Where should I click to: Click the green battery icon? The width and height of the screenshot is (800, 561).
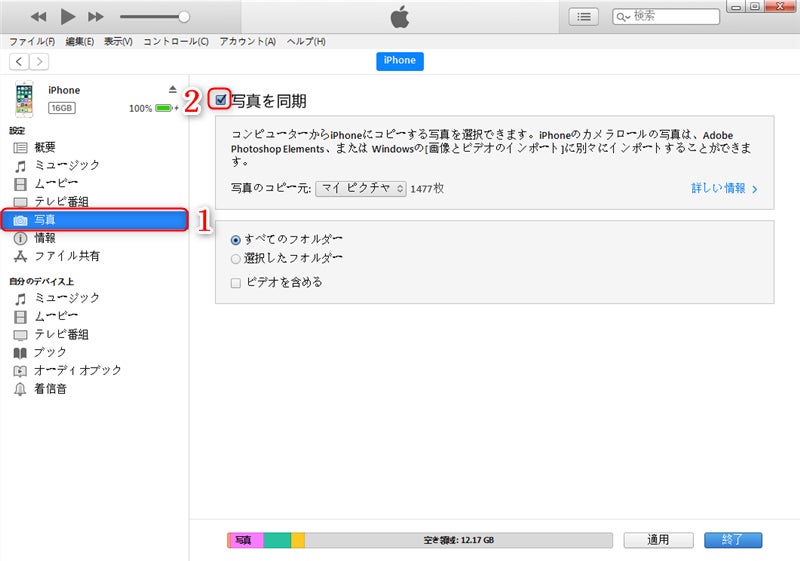(x=163, y=108)
